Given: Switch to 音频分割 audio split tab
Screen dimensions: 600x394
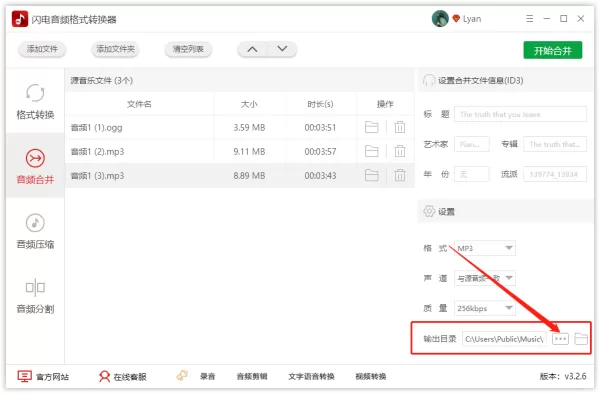Looking at the screenshot, I should [x=35, y=295].
